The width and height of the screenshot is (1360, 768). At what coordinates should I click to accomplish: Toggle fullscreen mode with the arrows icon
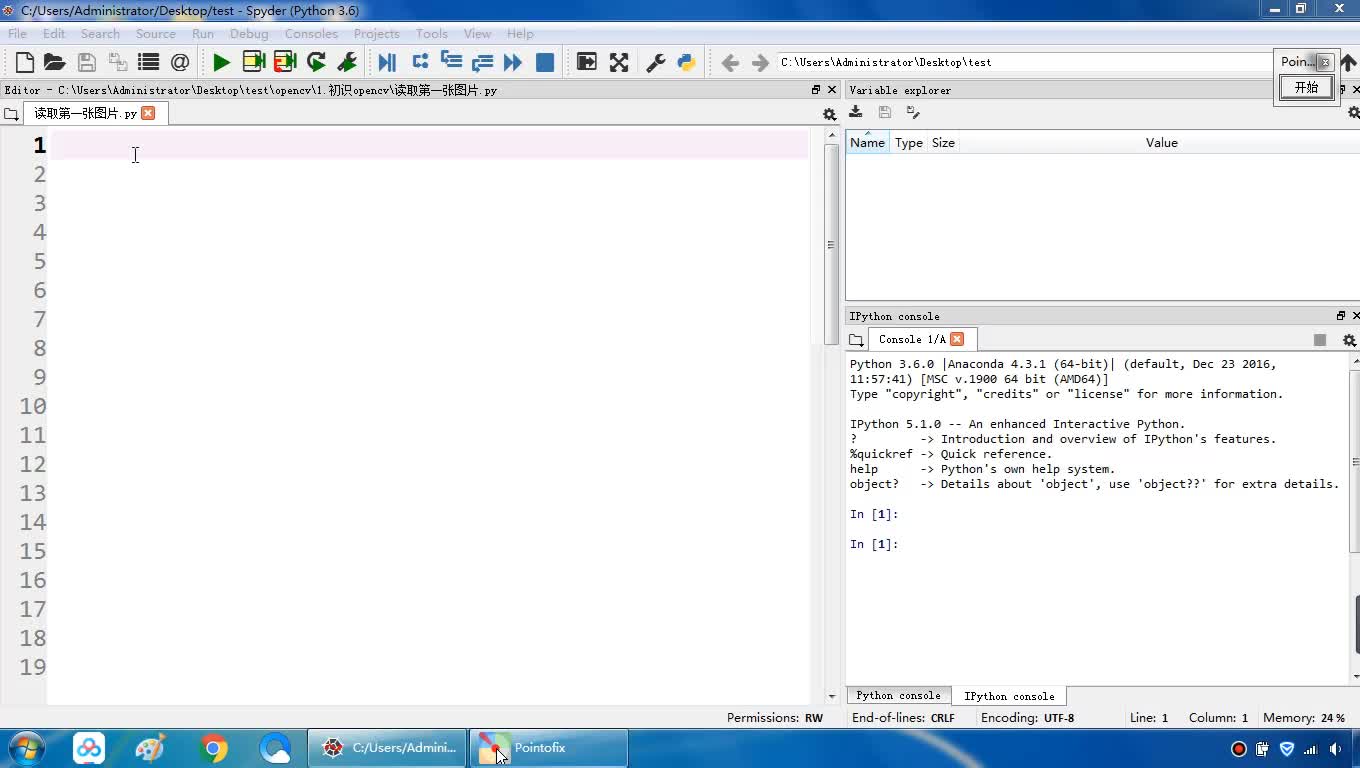tap(619, 62)
